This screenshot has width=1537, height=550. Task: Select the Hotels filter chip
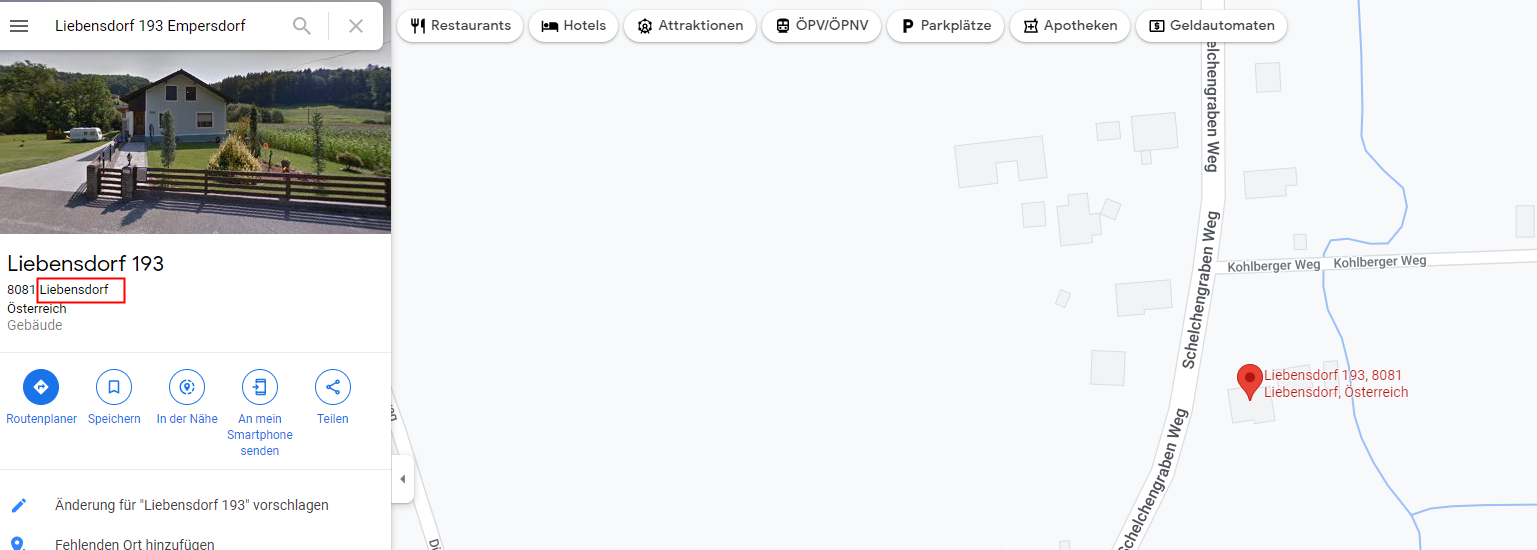(573, 26)
